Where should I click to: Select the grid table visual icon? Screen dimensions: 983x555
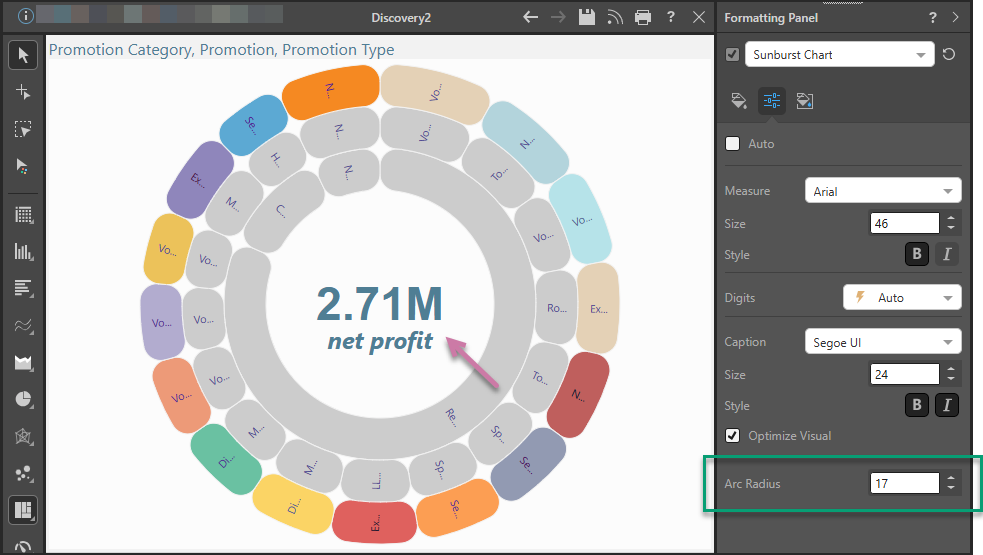23,214
